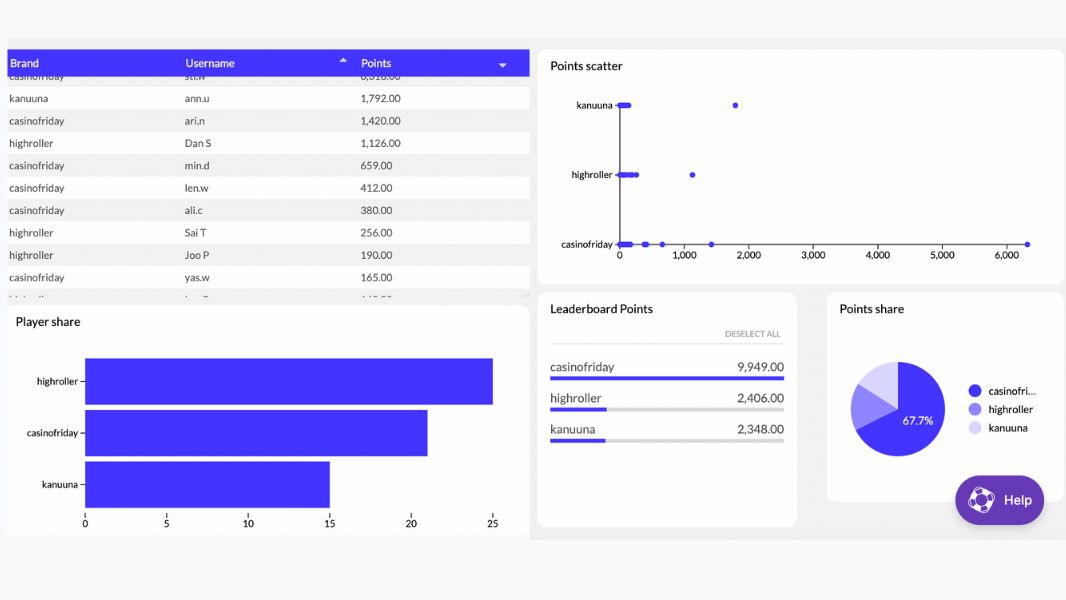Click kanuuna outlier point in Points scatter
The height and width of the screenshot is (600, 1066).
pos(735,105)
